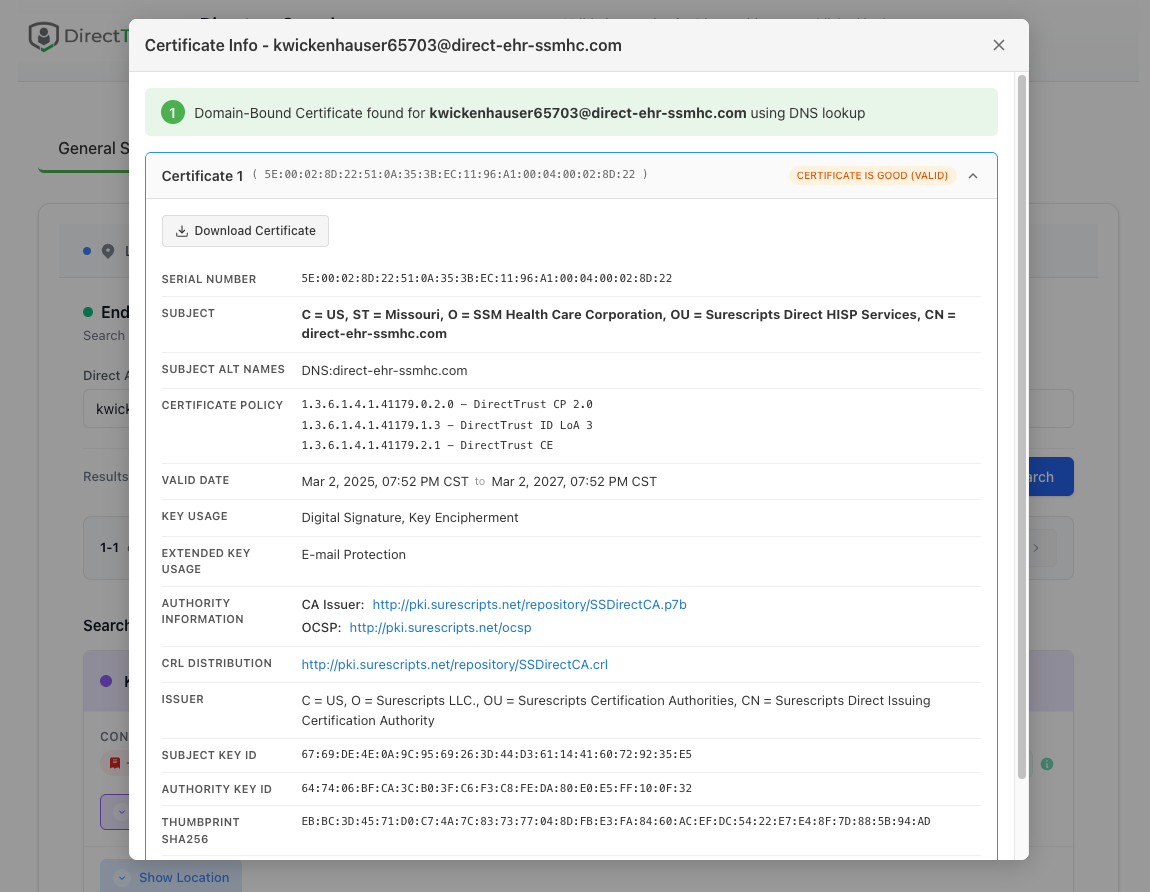1150x892 pixels.
Task: Click the Issuer distinguished name text
Action: point(616,711)
